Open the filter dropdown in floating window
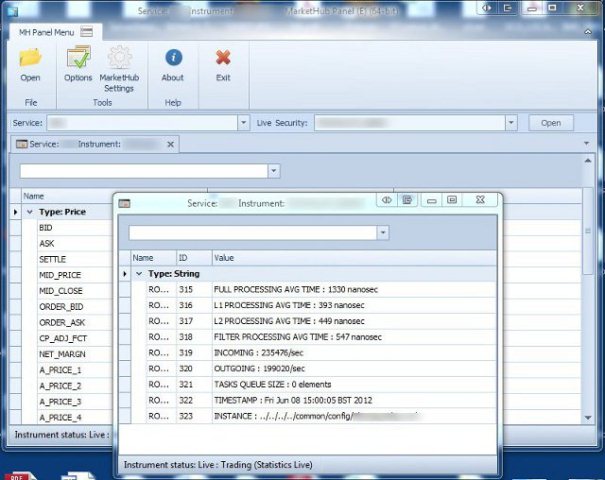This screenshot has height=480, width=605. pyautogui.click(x=382, y=232)
